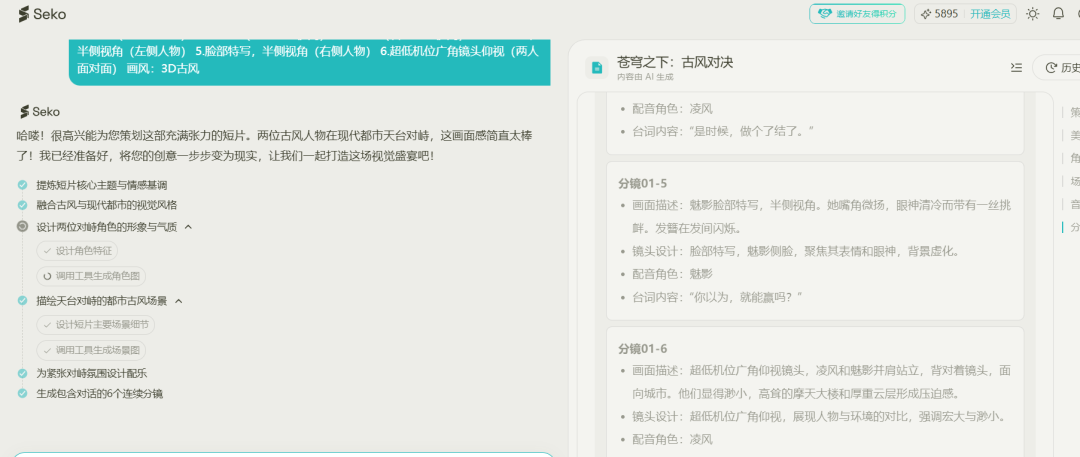
Task: Click the 配音角色：魅影 line
Action: coord(672,274)
